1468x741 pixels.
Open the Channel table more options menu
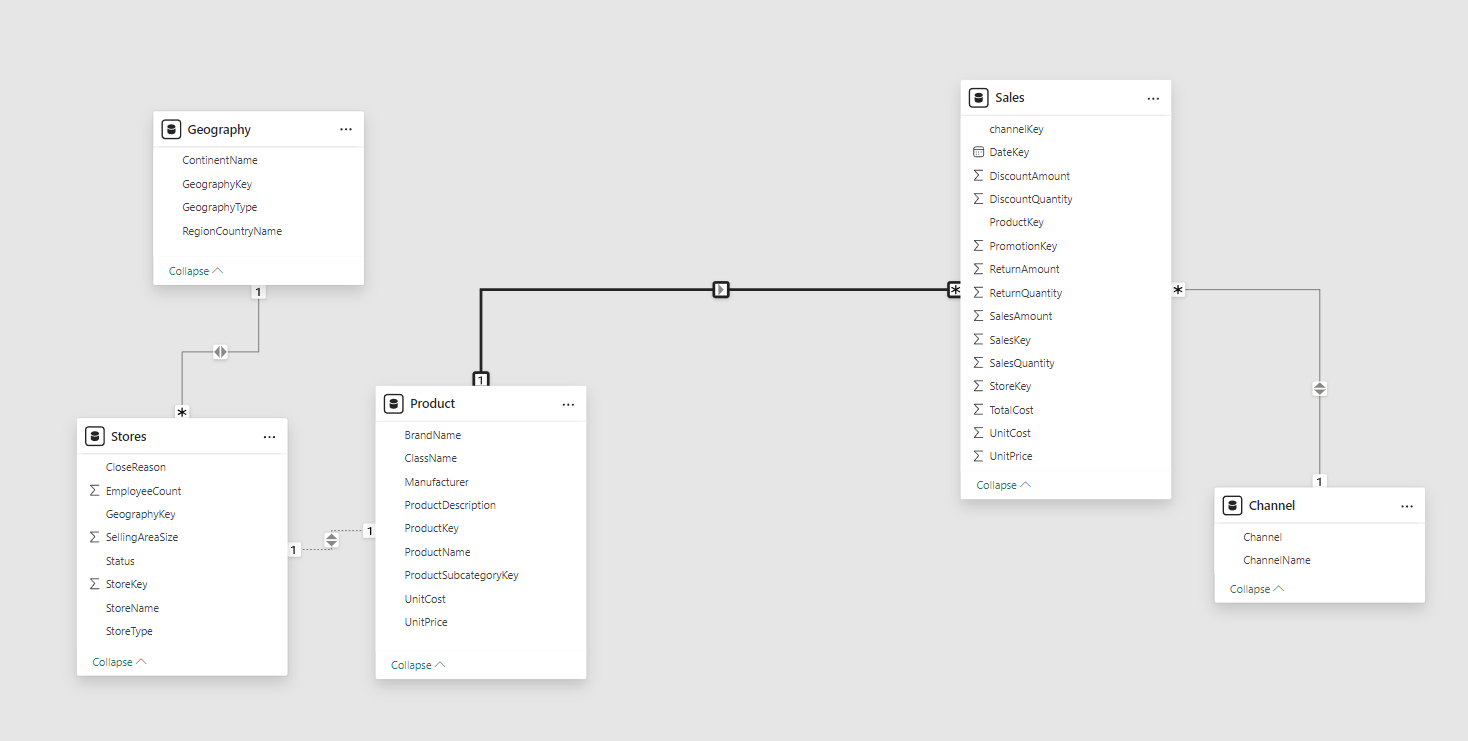tap(1405, 505)
